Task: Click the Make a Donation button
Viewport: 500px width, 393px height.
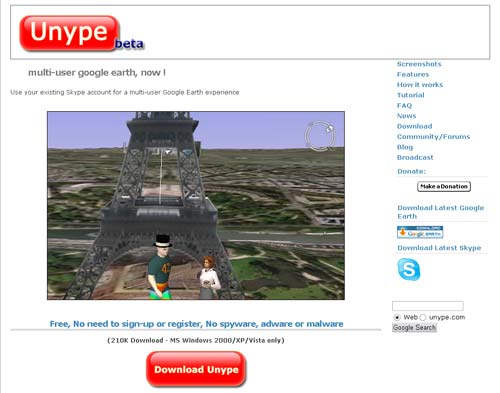Action: click(444, 186)
